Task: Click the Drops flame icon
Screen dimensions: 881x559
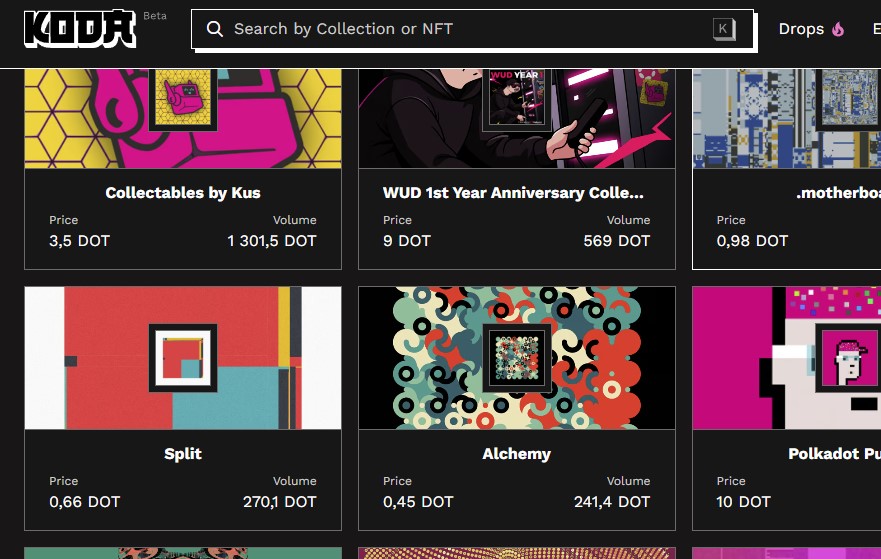Action: click(838, 29)
